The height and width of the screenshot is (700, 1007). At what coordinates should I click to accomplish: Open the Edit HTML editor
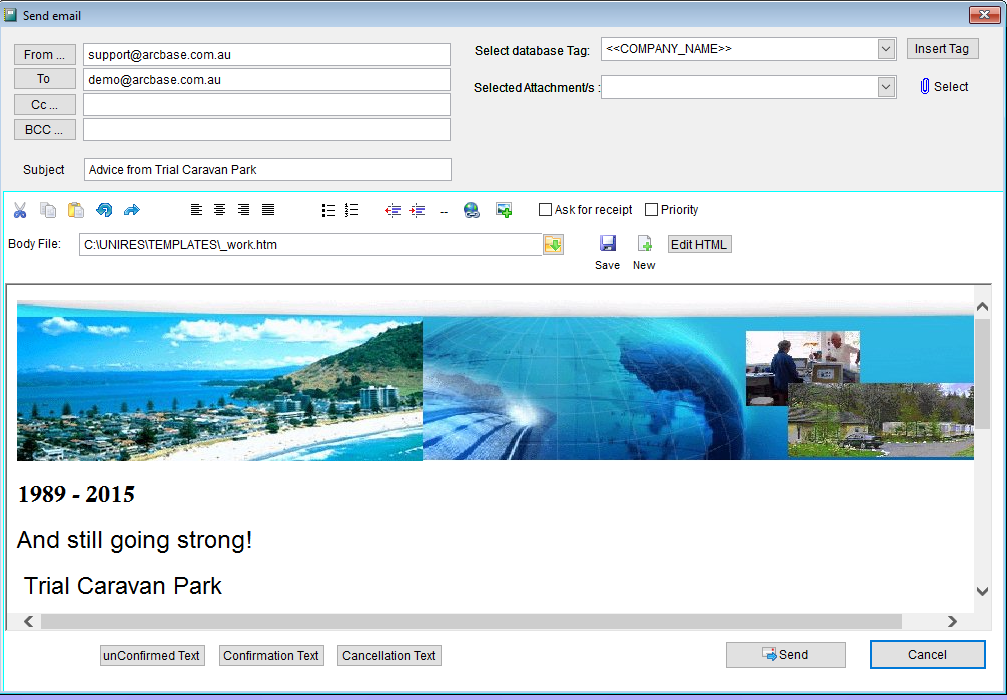[x=699, y=245]
